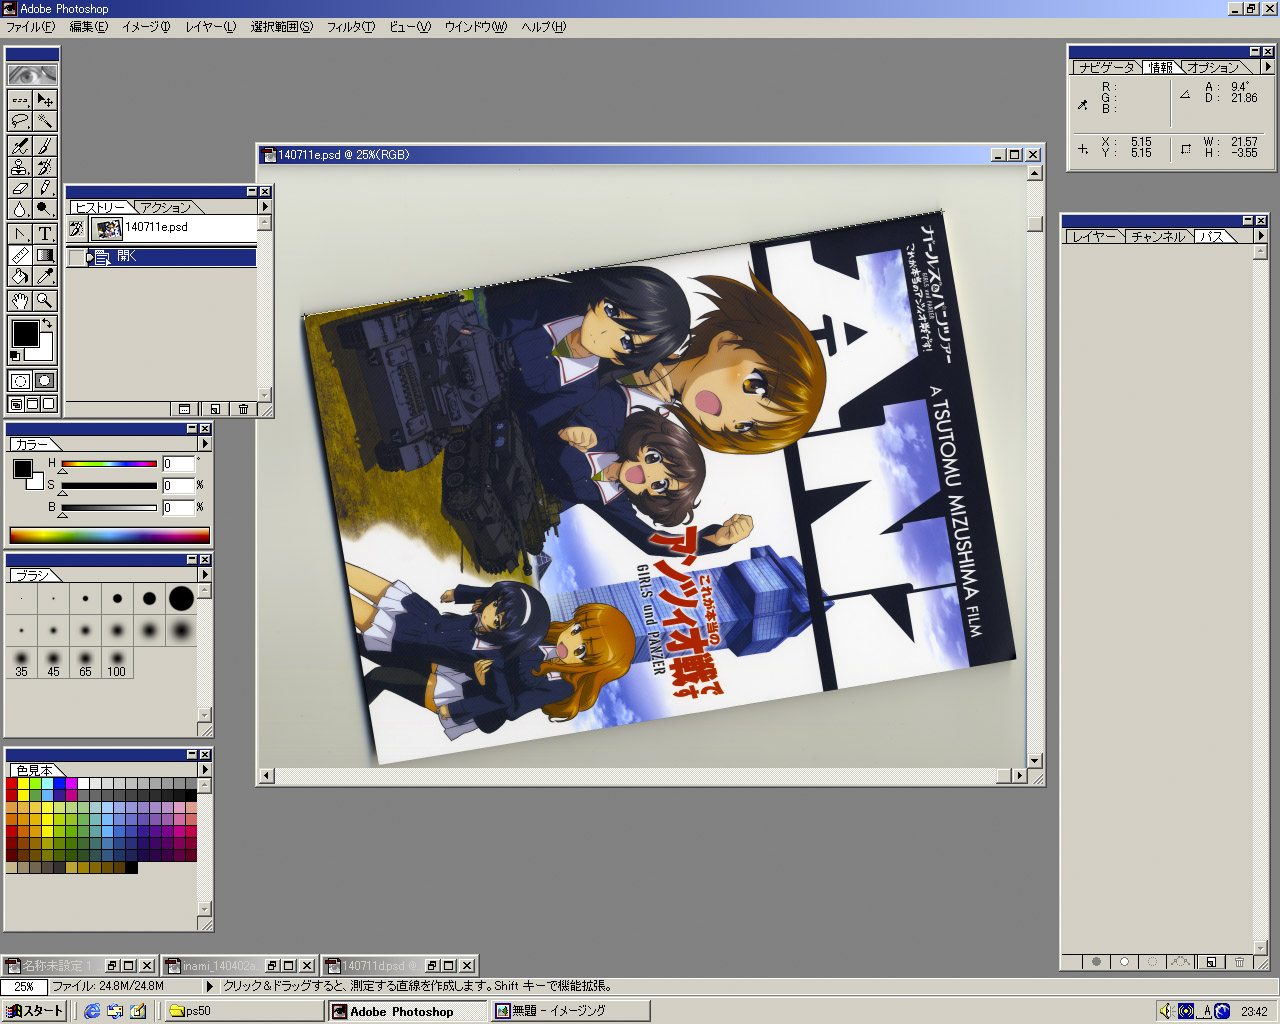Select the Dodge tool
The width and height of the screenshot is (1280, 1024).
[x=45, y=209]
